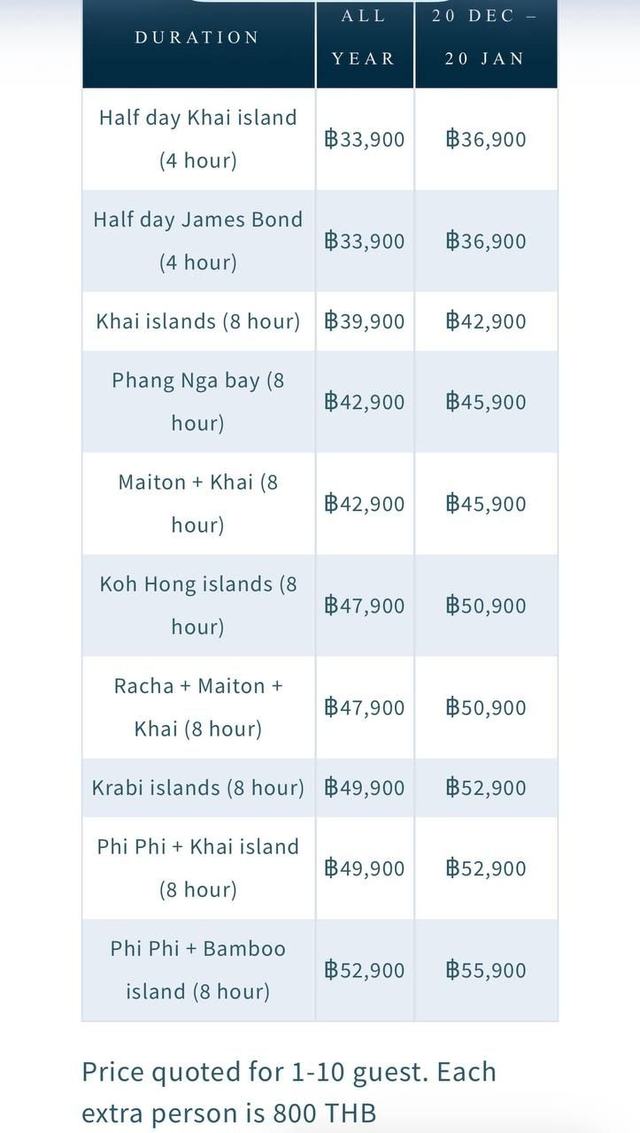The image size is (640, 1133).
Task: Click all-year price ฿47,900 for Koh Hong
Action: 364,606
